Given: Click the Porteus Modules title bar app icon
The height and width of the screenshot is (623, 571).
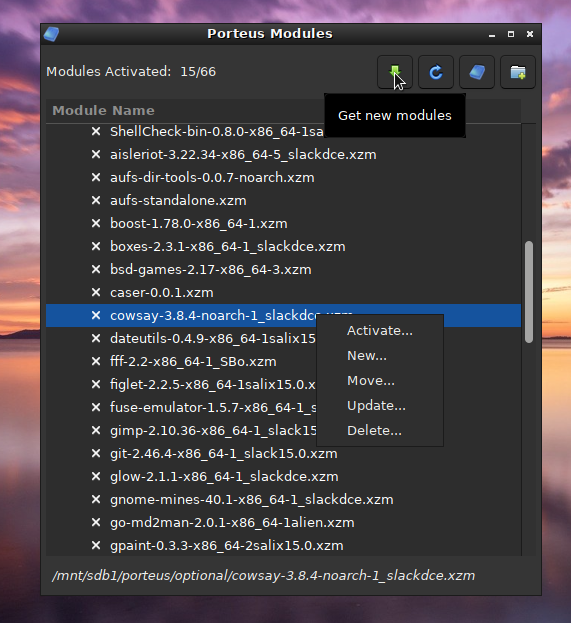Looking at the screenshot, I should pos(51,34).
